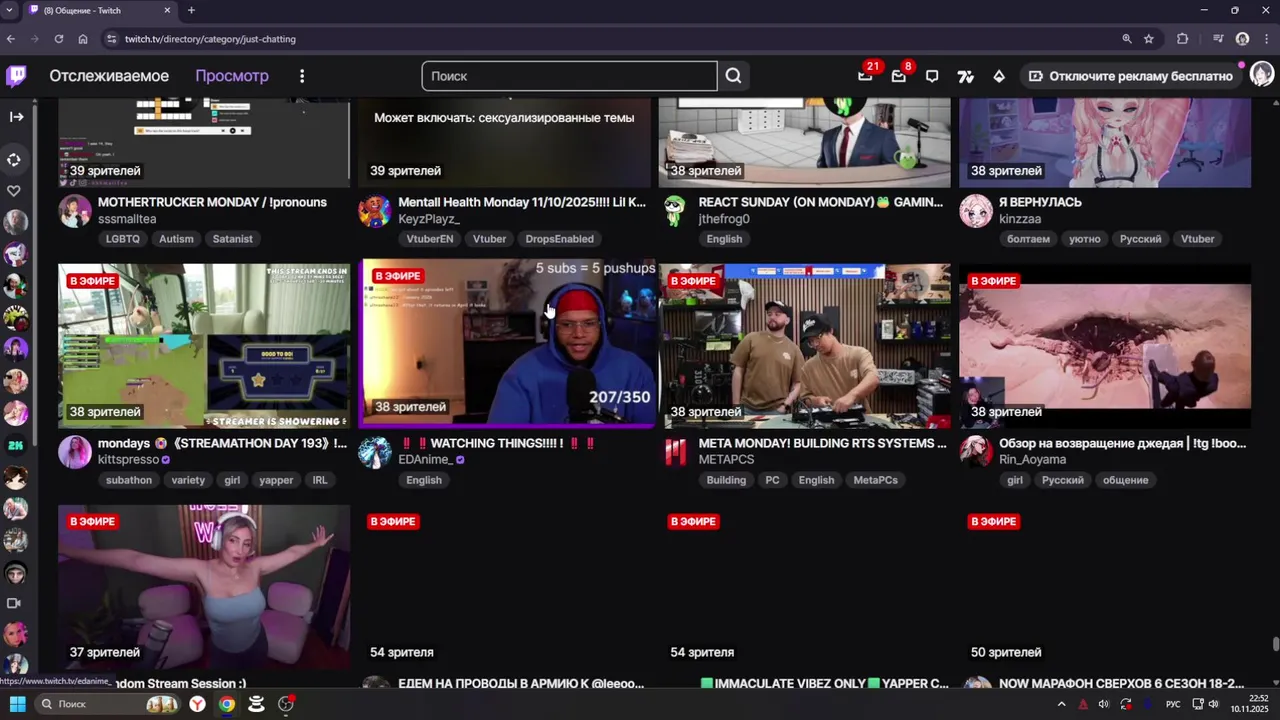Switch the РУС input language
The width and height of the screenshot is (1280, 720).
(1173, 704)
